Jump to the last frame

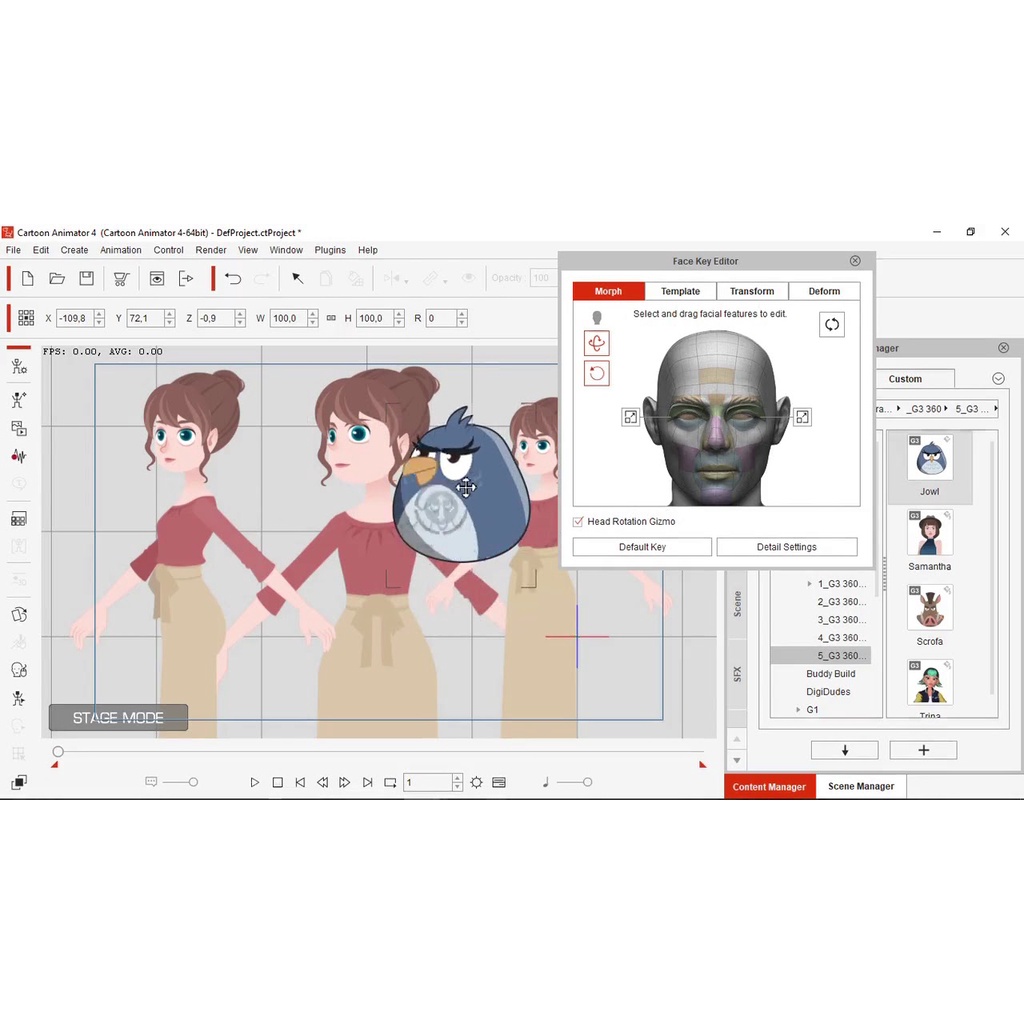[x=368, y=782]
